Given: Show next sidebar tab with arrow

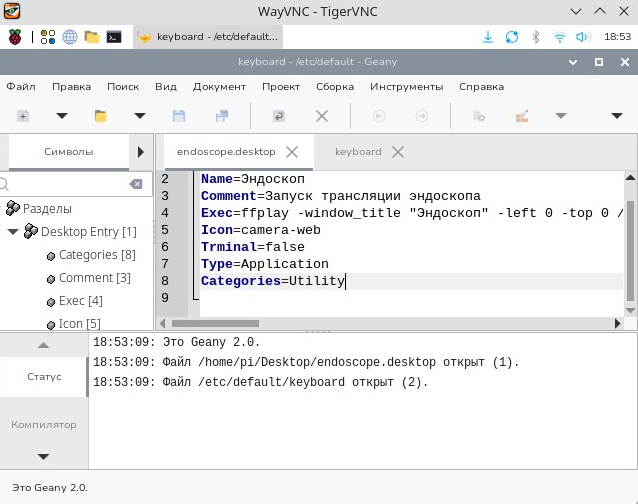Looking at the screenshot, I should pos(141,152).
